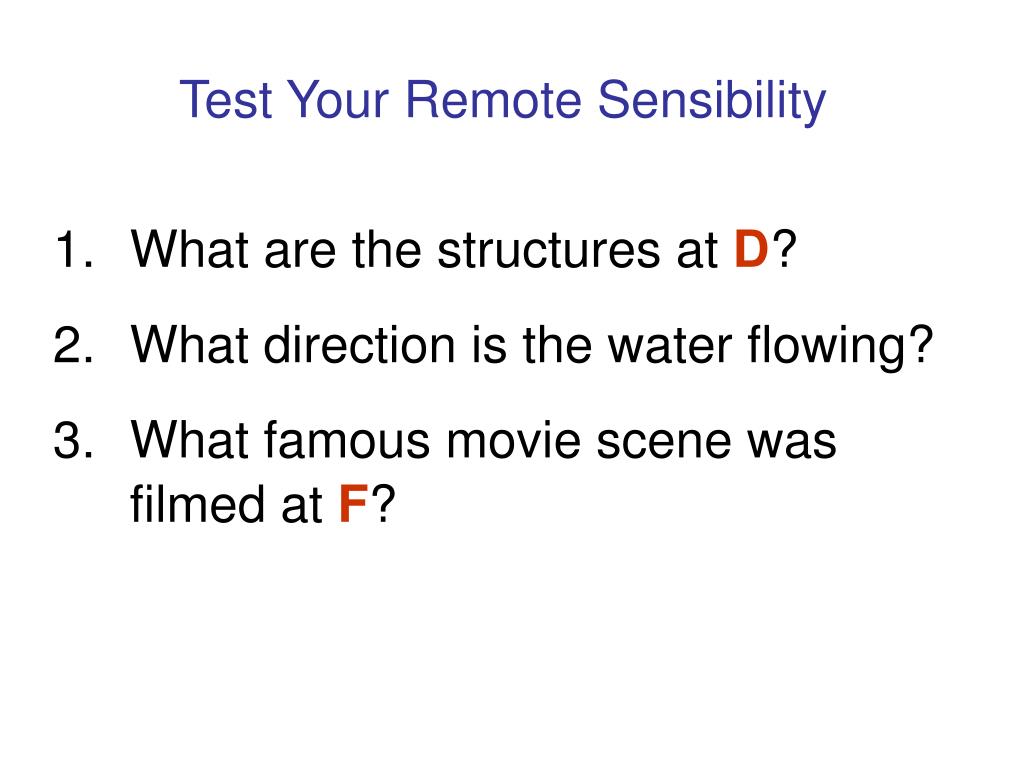Click the list number 3
Viewport: 1024px width, 768px height.
pos(73,440)
